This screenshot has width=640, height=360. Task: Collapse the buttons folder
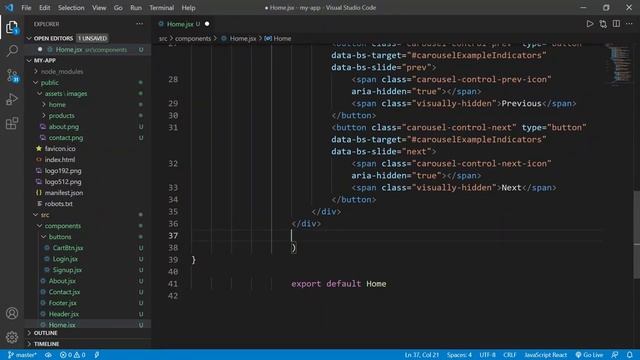60,237
